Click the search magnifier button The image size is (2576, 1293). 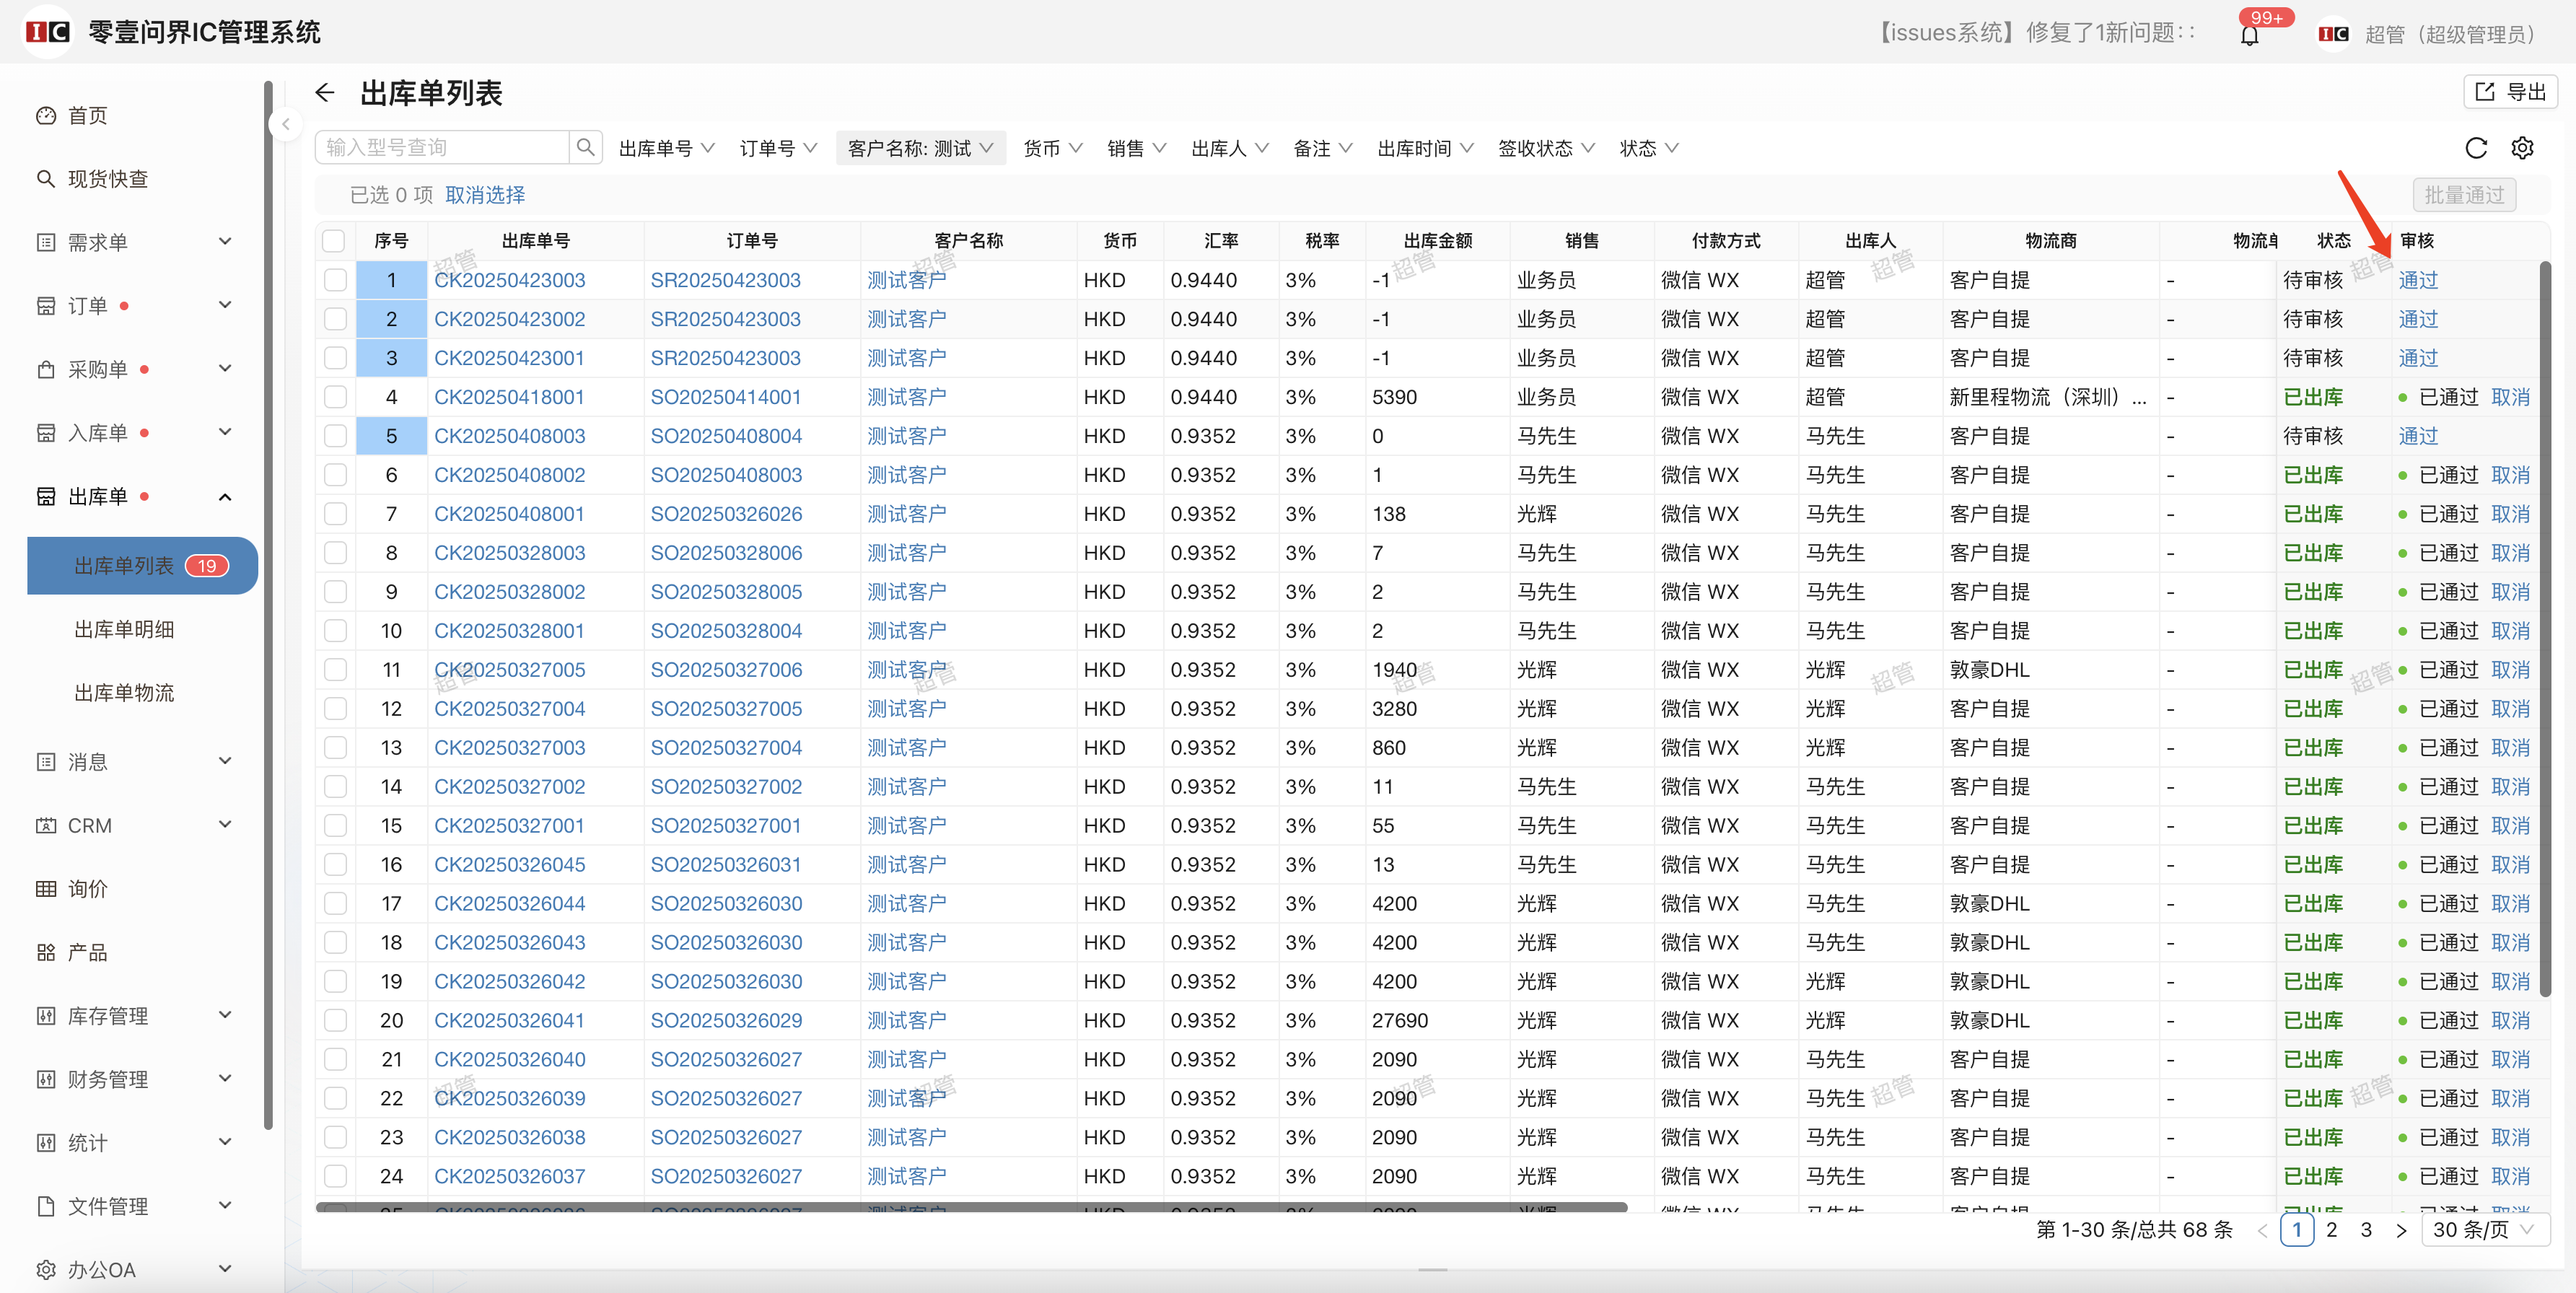tap(586, 148)
